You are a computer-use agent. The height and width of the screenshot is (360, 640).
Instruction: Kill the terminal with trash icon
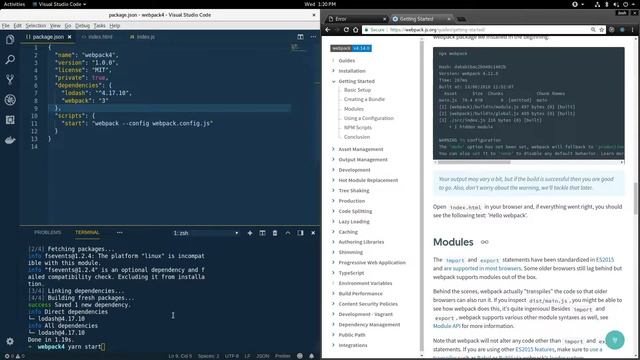(275, 233)
